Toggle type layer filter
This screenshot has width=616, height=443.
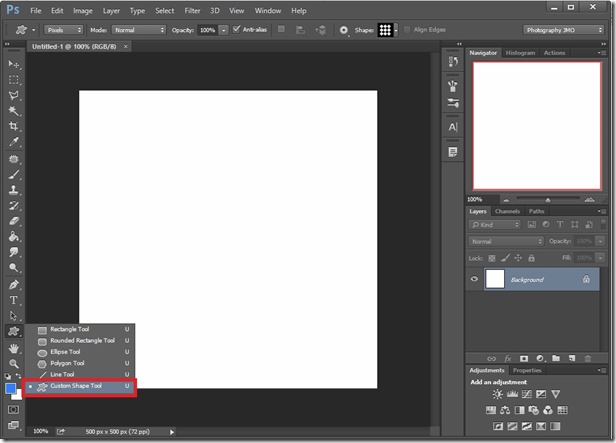pos(560,225)
